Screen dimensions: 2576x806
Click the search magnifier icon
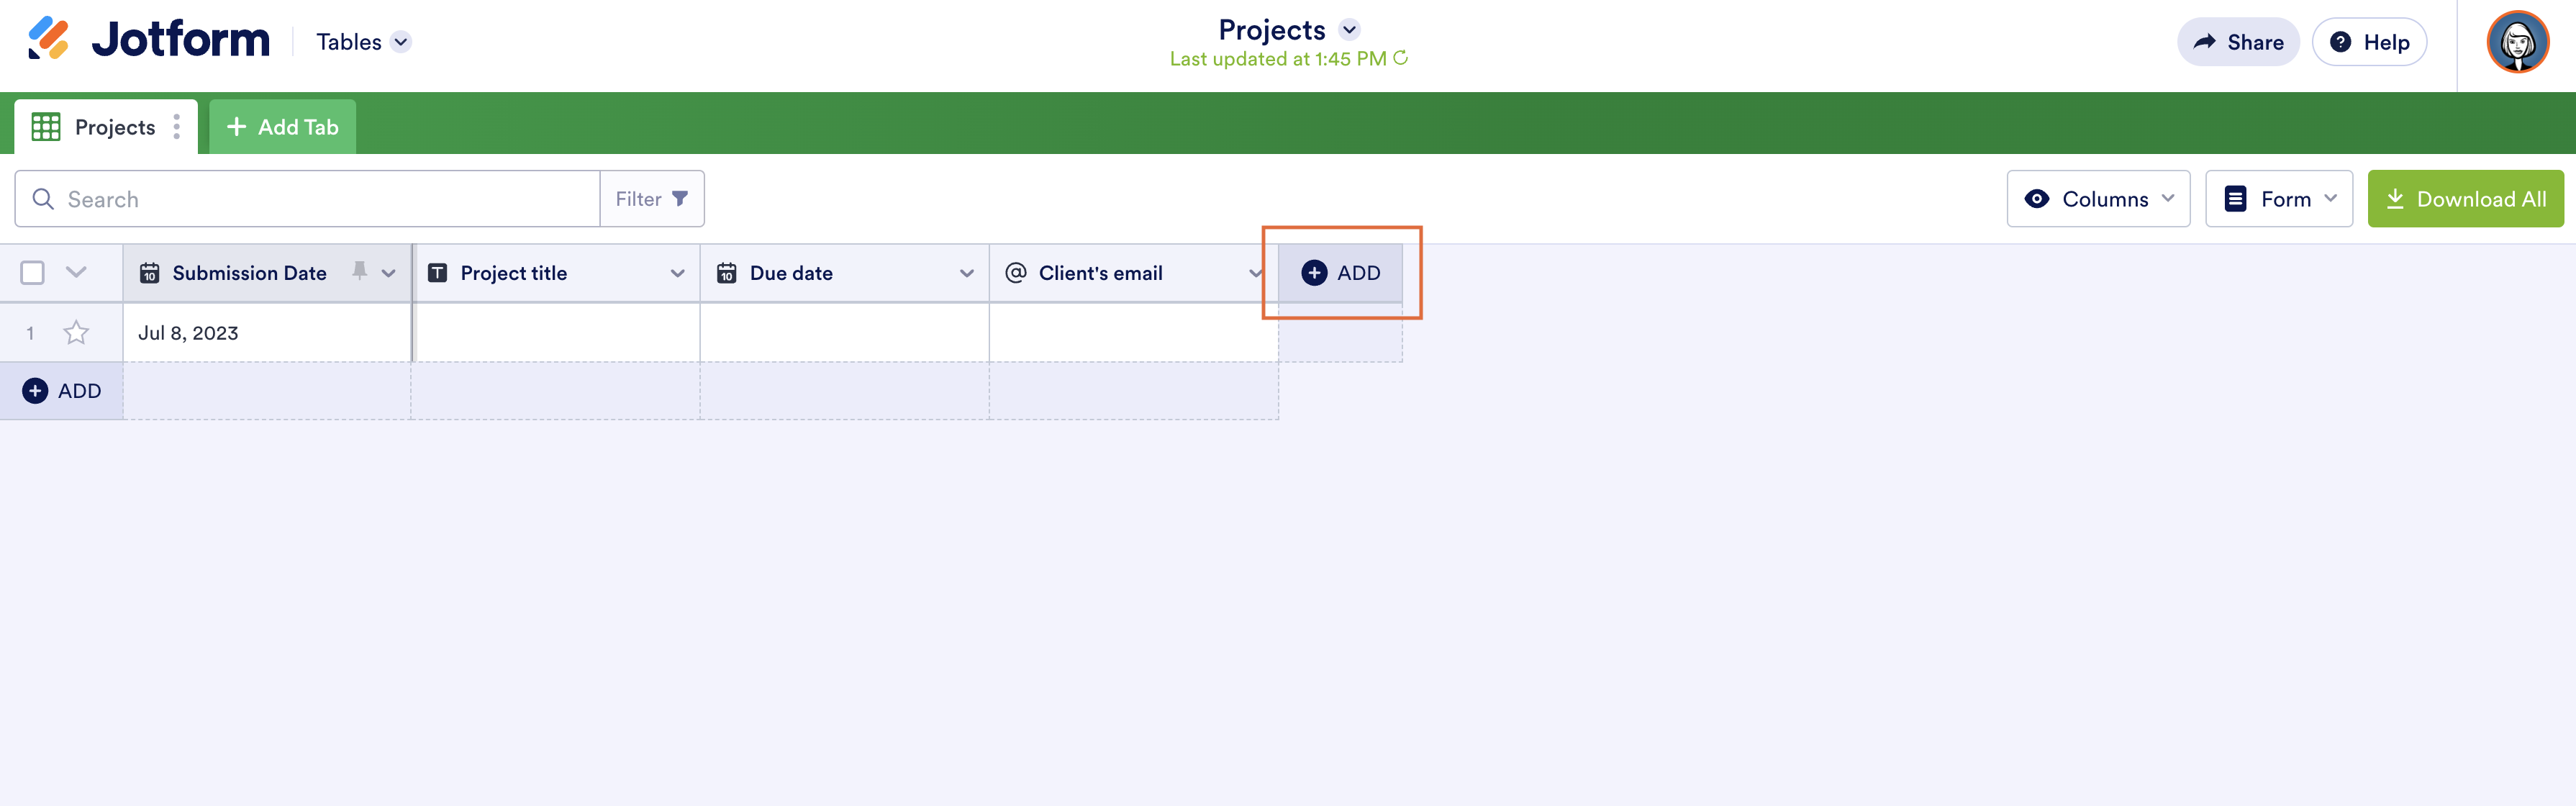(x=43, y=199)
